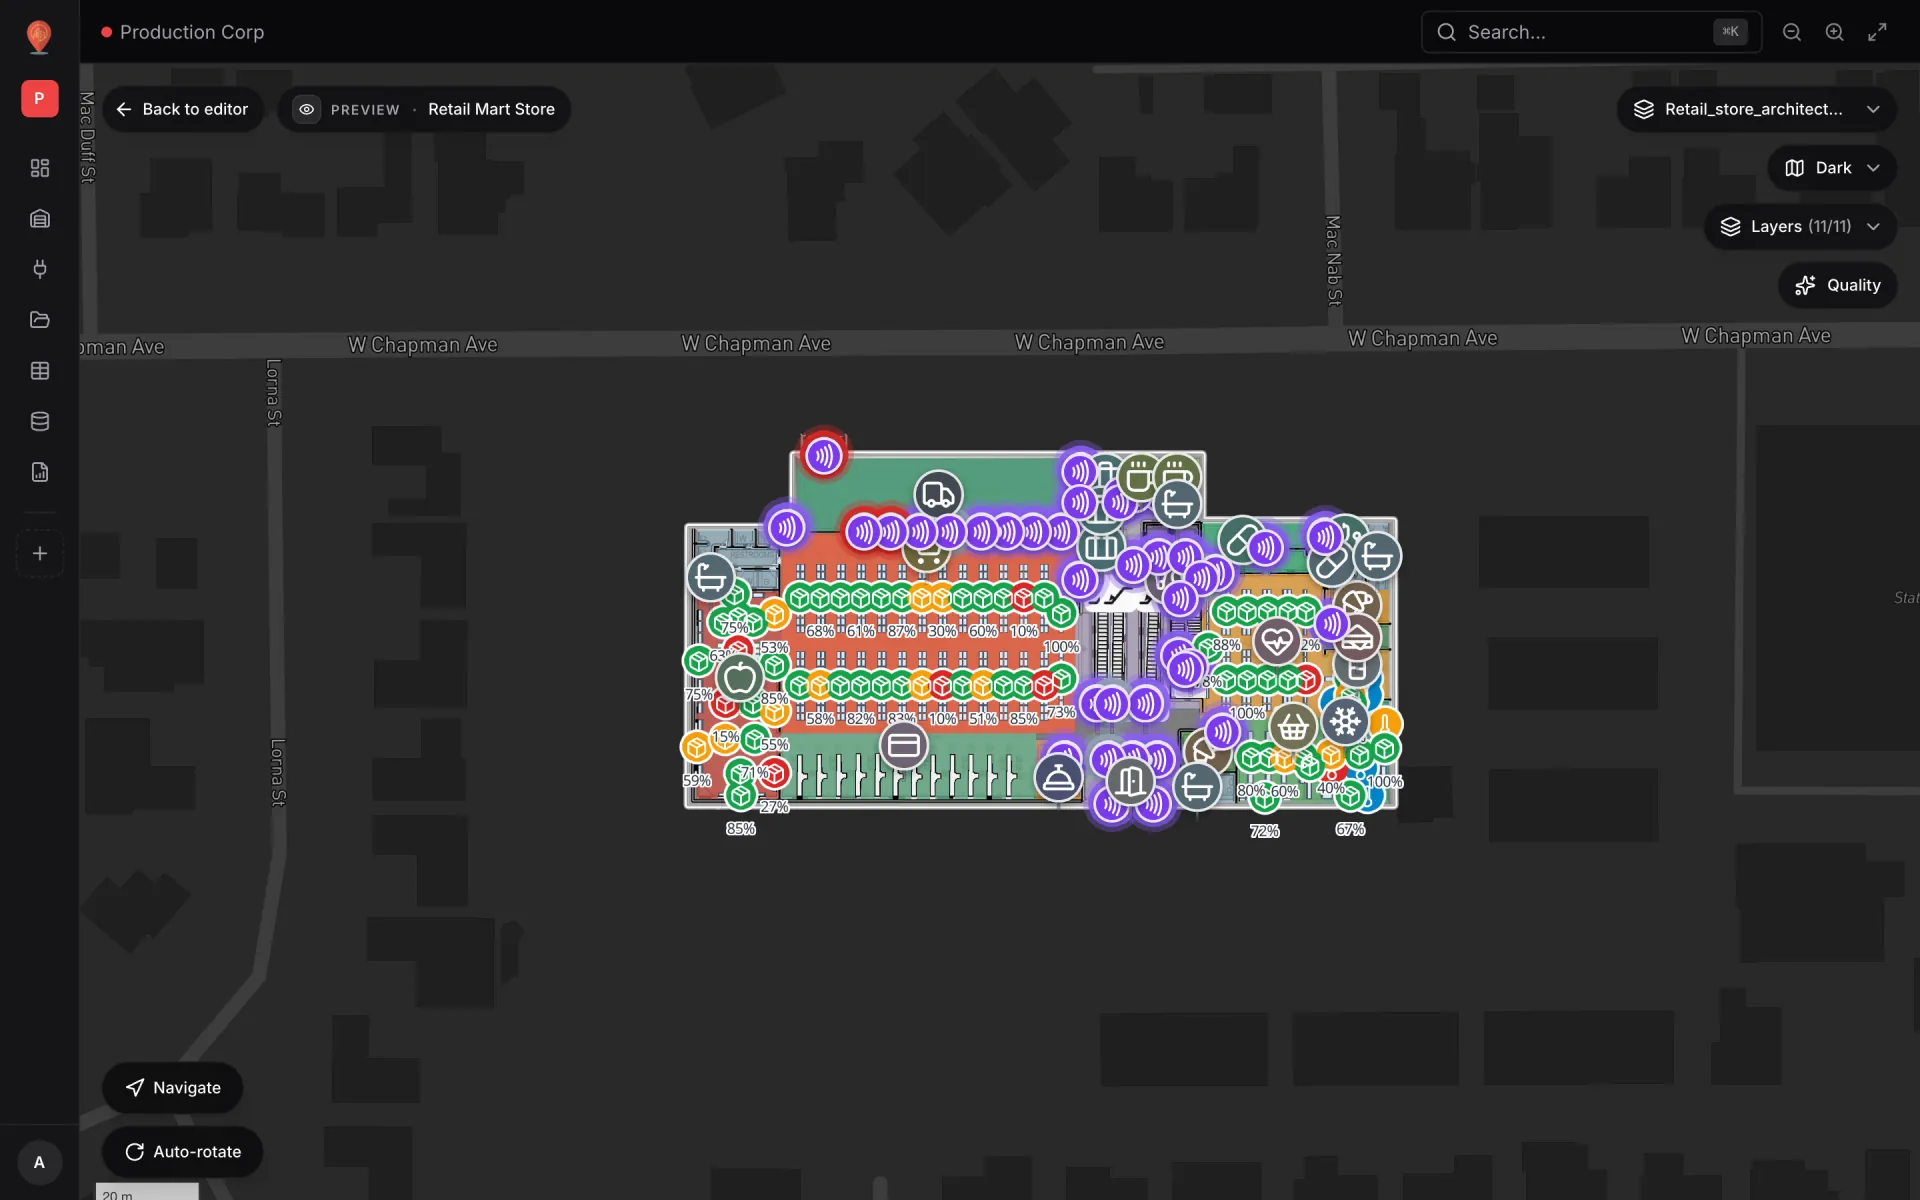Click the red-ringed beacon marker above the store

[x=824, y=456]
